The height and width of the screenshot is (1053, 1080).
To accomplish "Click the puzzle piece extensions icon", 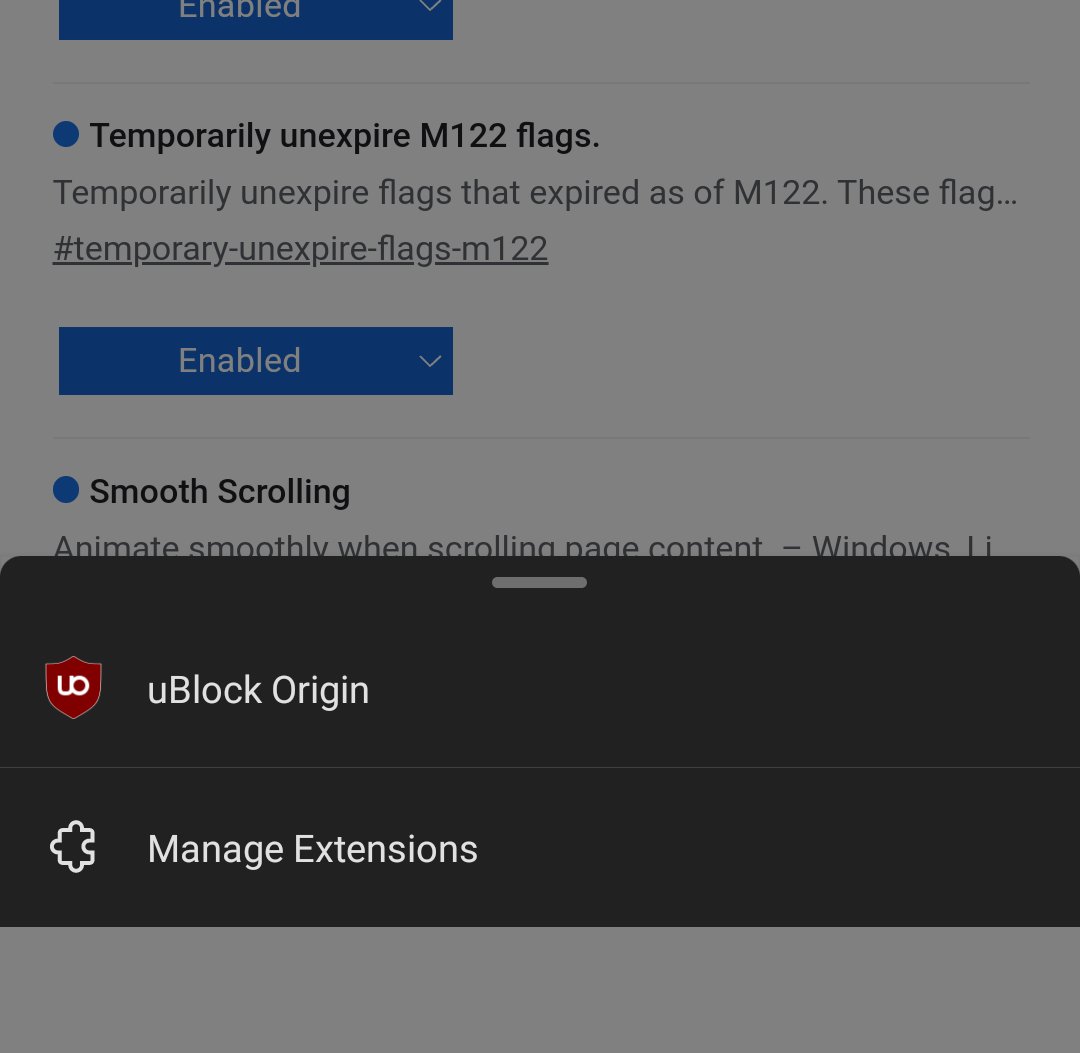I will [73, 847].
